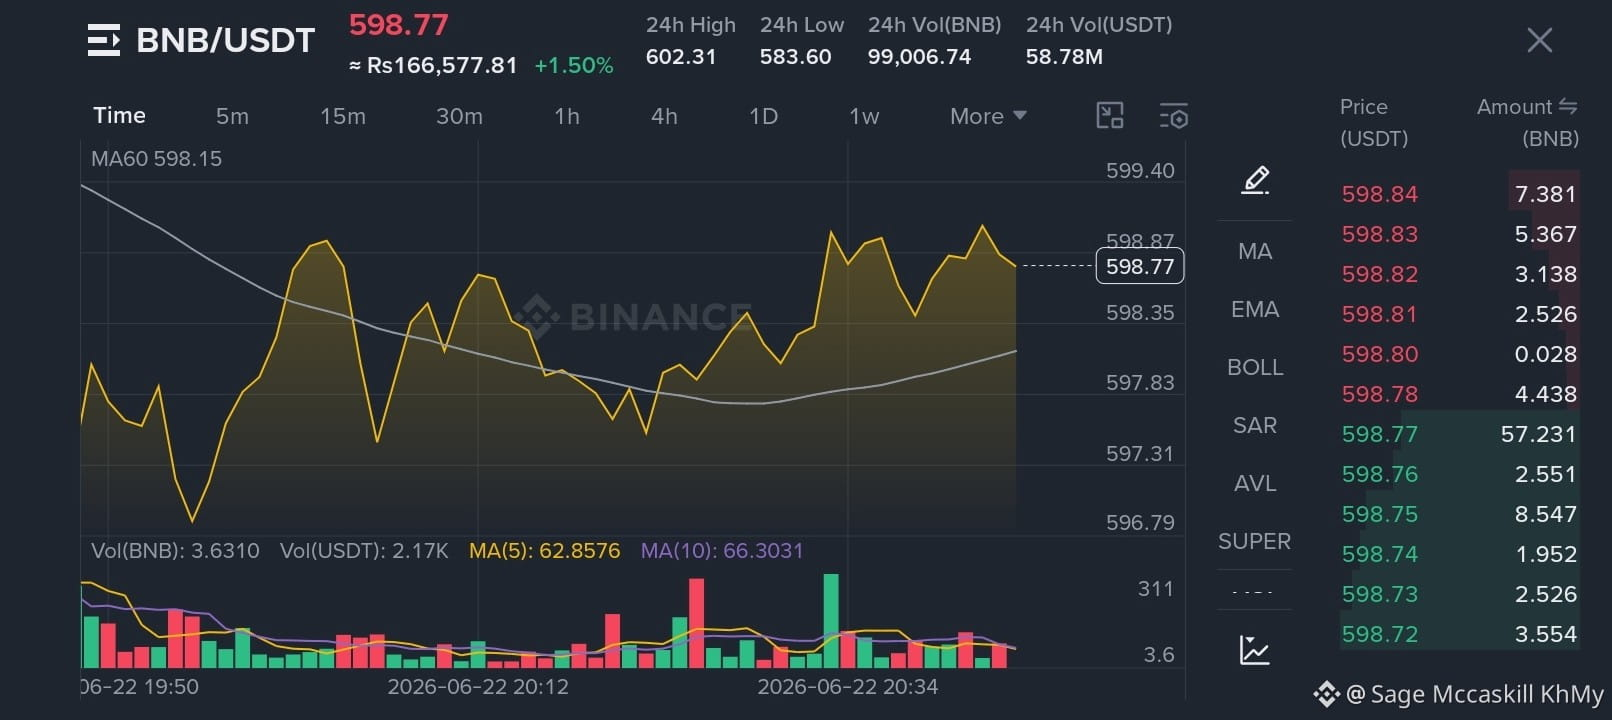Open the chart indicators icon
Image resolution: width=1612 pixels, height=720 pixels.
click(x=1254, y=650)
